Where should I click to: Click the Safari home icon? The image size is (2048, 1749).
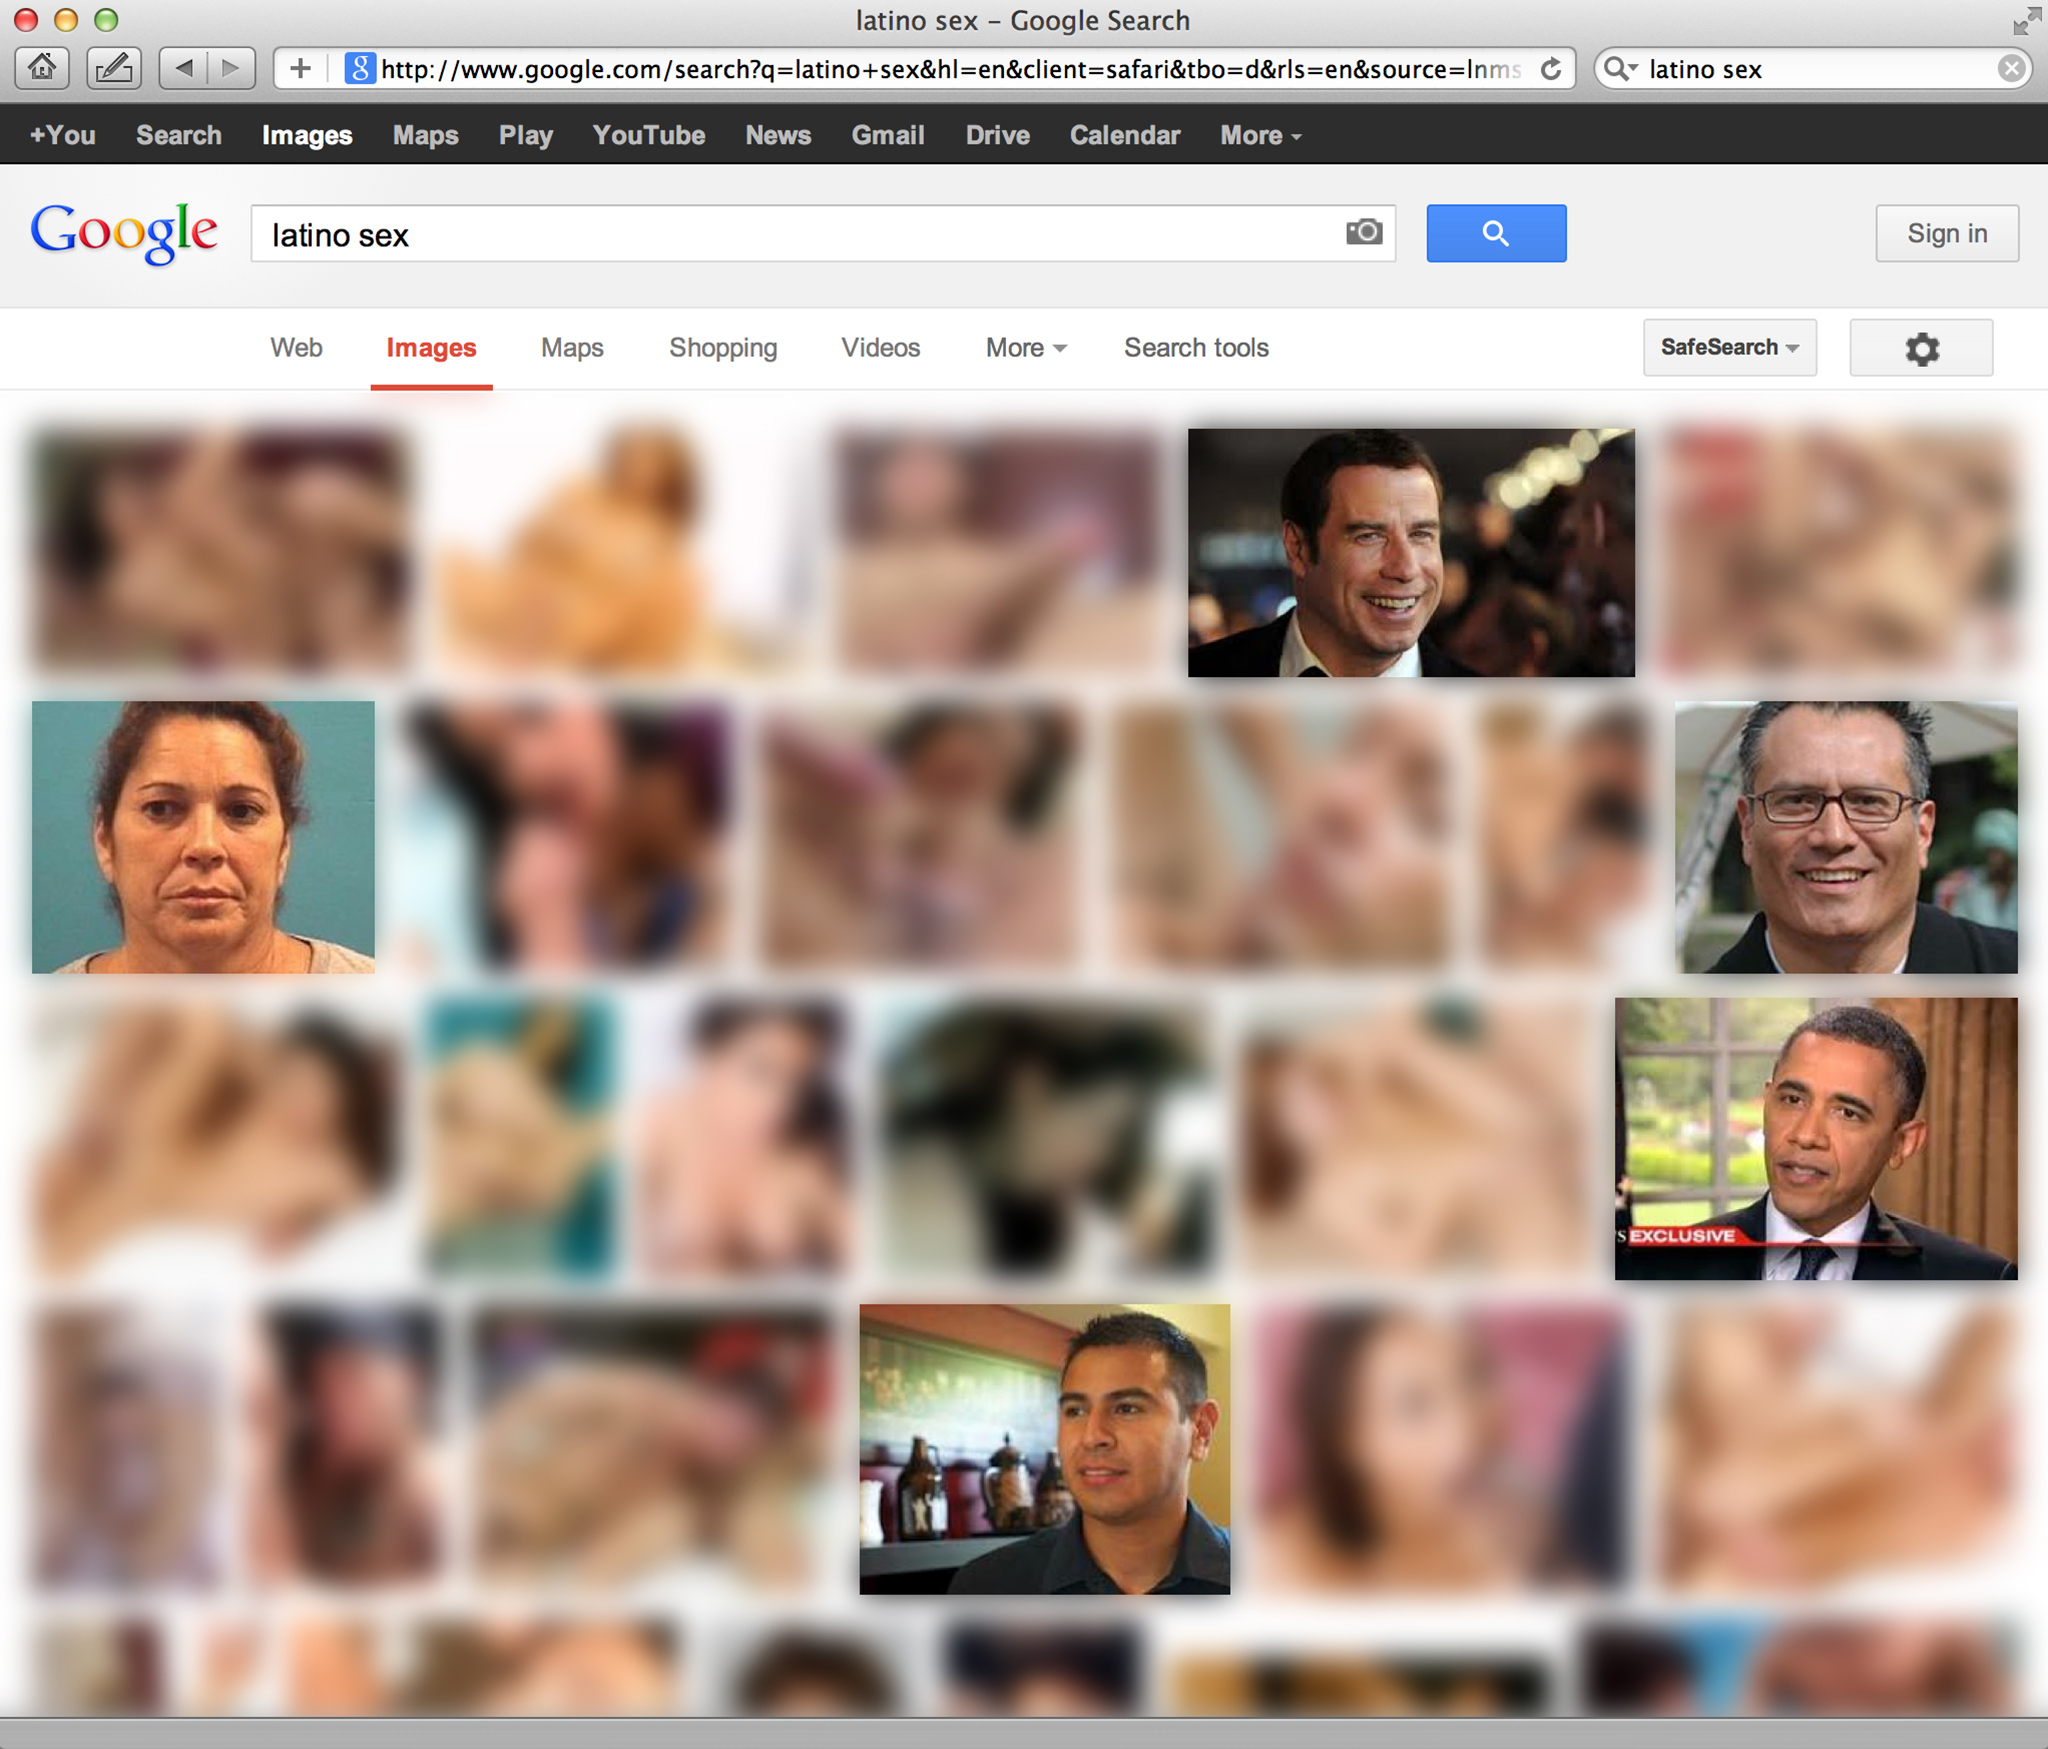pyautogui.click(x=42, y=68)
